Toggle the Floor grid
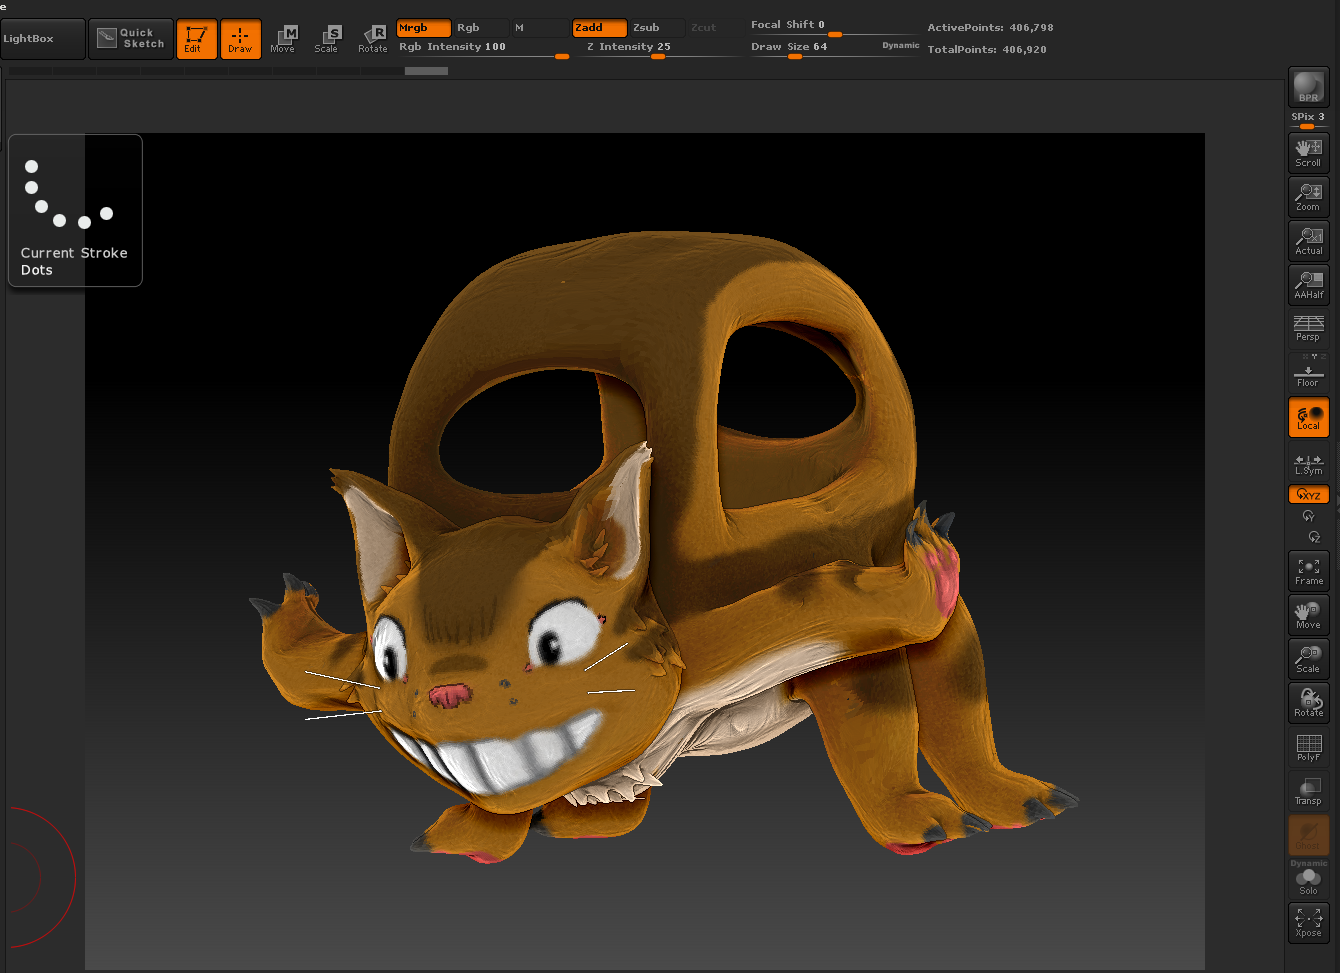Image resolution: width=1340 pixels, height=973 pixels. (1308, 372)
